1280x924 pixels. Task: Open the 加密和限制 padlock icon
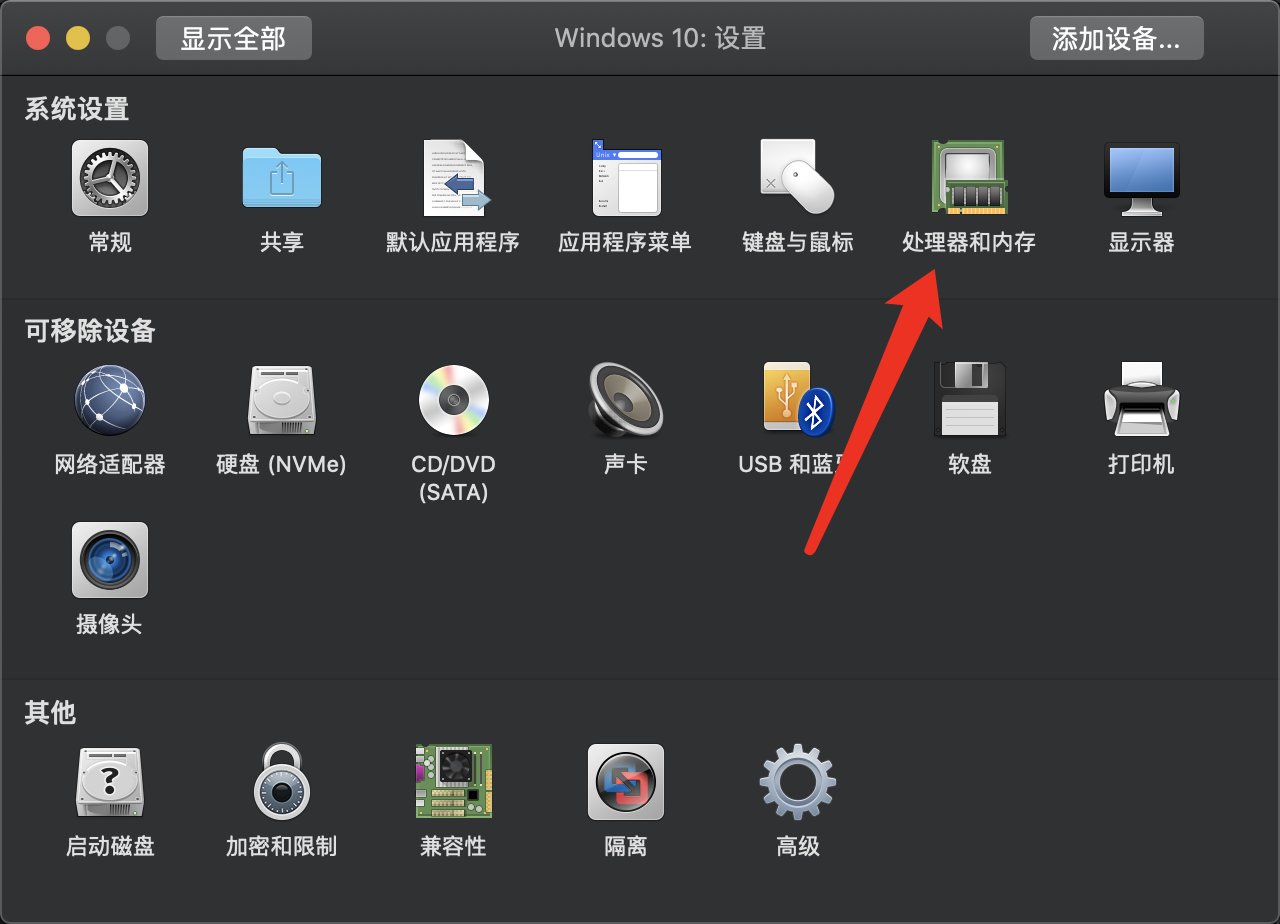tap(282, 782)
